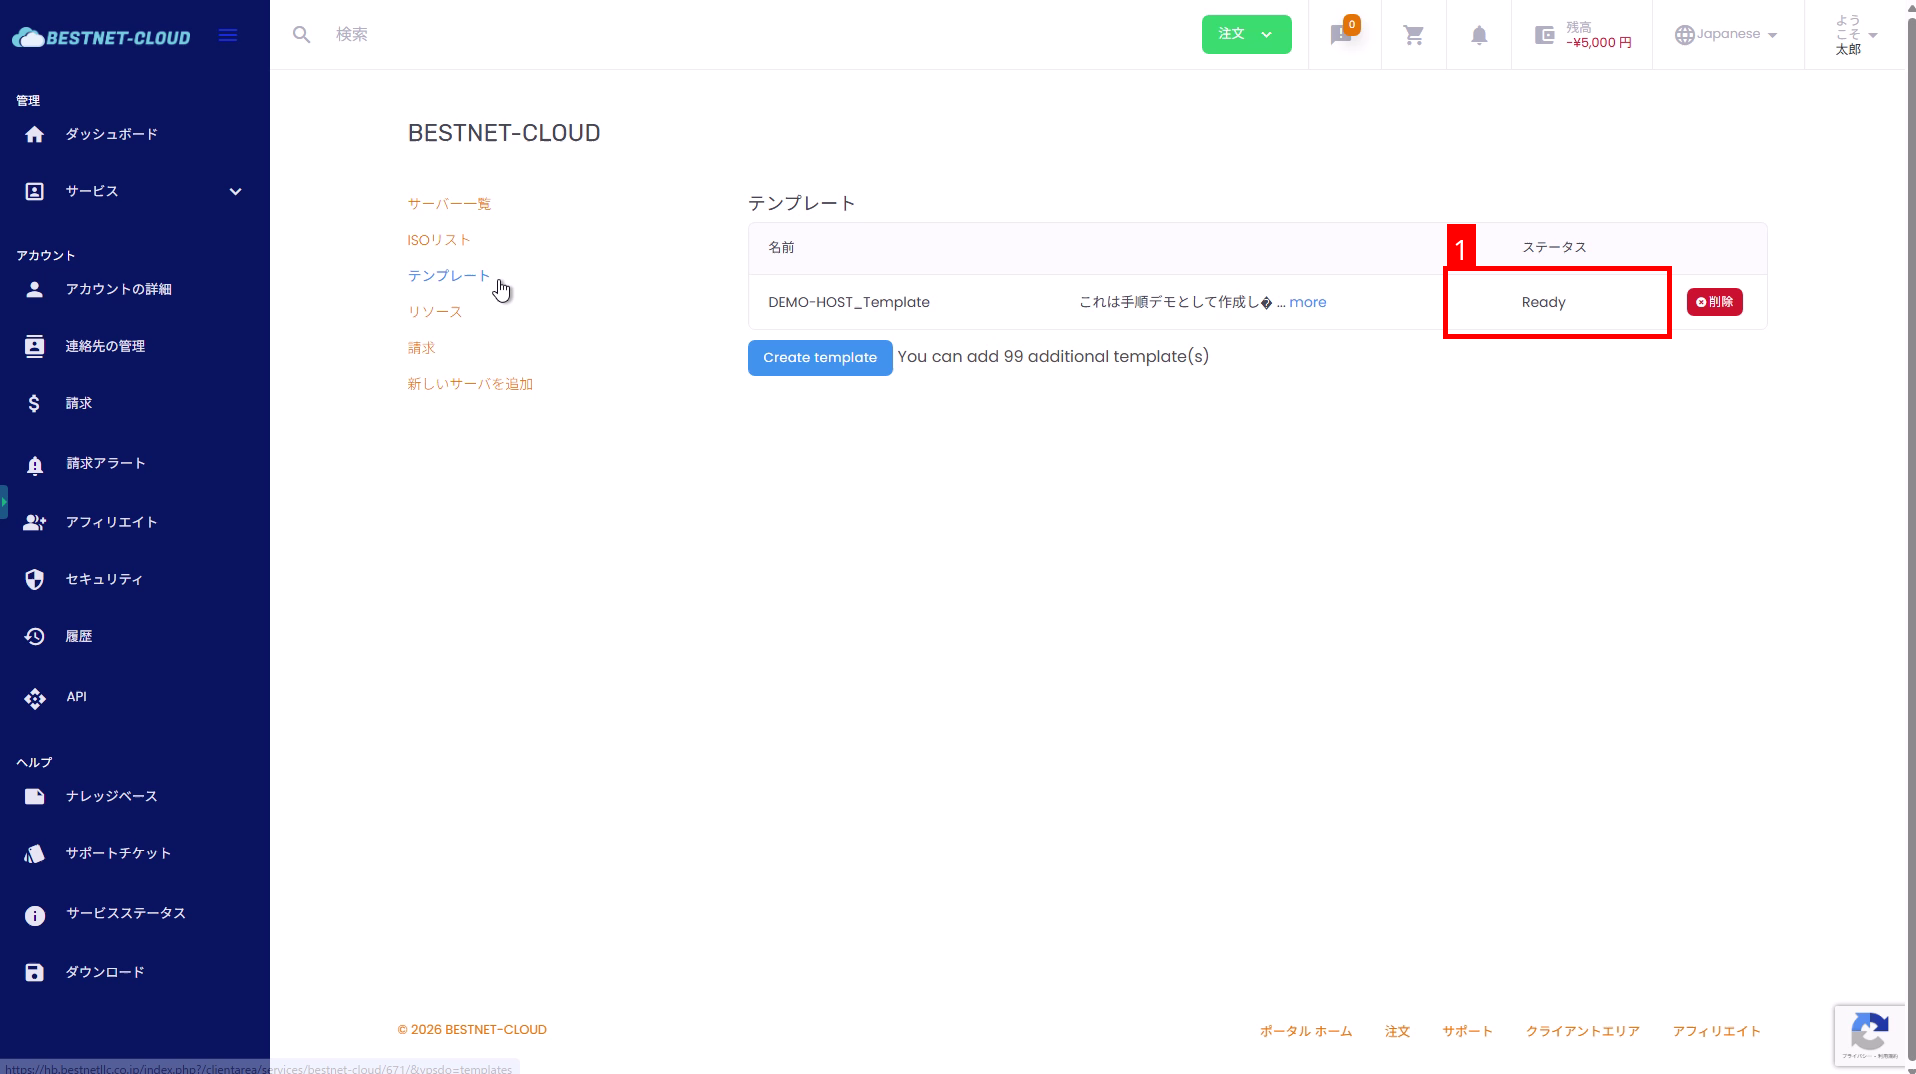Go to the リソース section
The width and height of the screenshot is (1916, 1074).
(x=434, y=312)
